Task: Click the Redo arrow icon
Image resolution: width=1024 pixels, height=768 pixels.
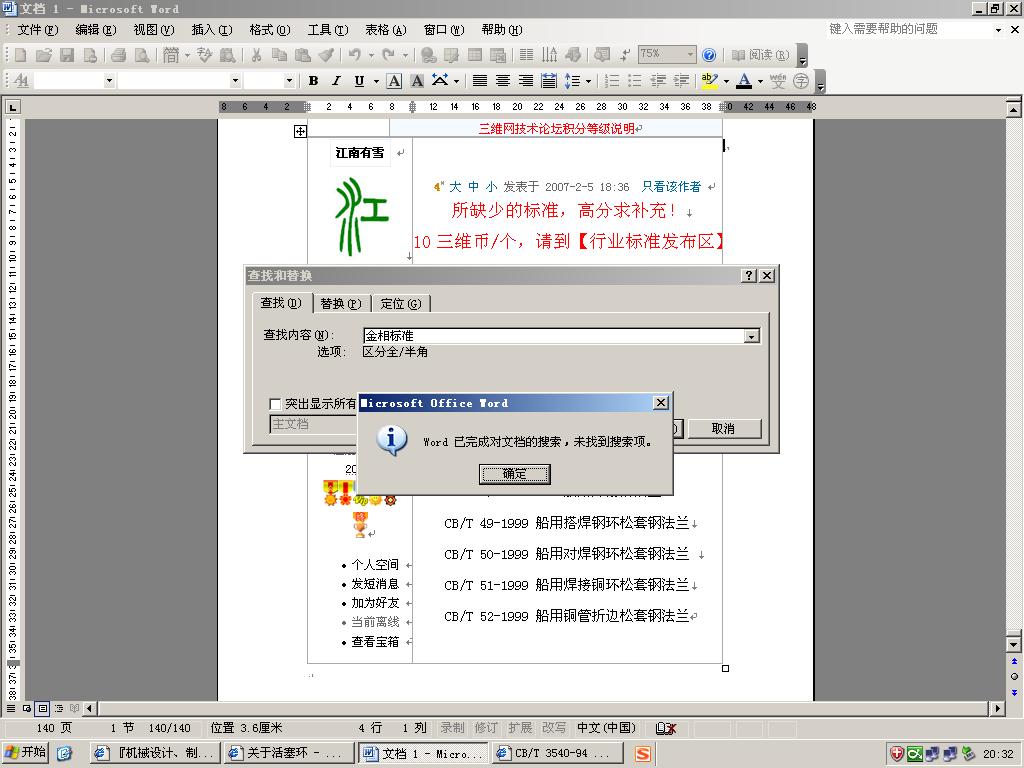Action: click(389, 56)
